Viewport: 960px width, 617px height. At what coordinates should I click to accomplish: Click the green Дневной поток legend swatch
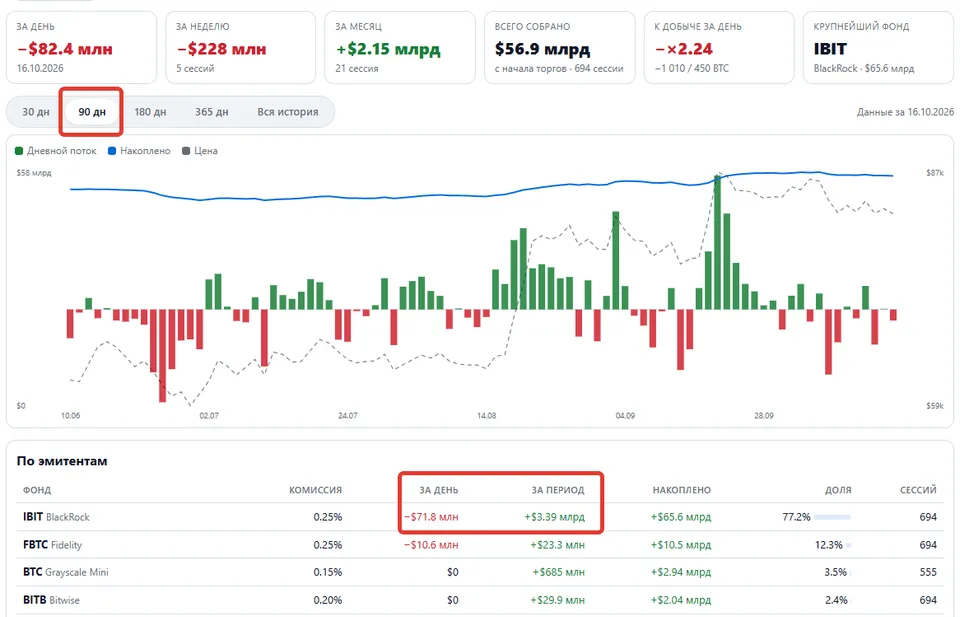point(19,151)
